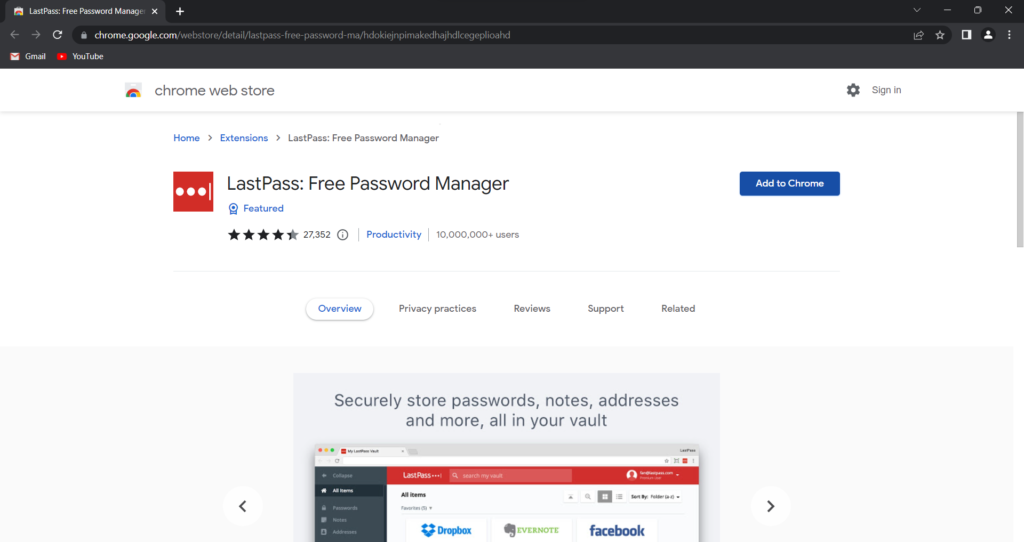The height and width of the screenshot is (542, 1024).
Task: Switch to the Related tab
Action: coord(678,309)
